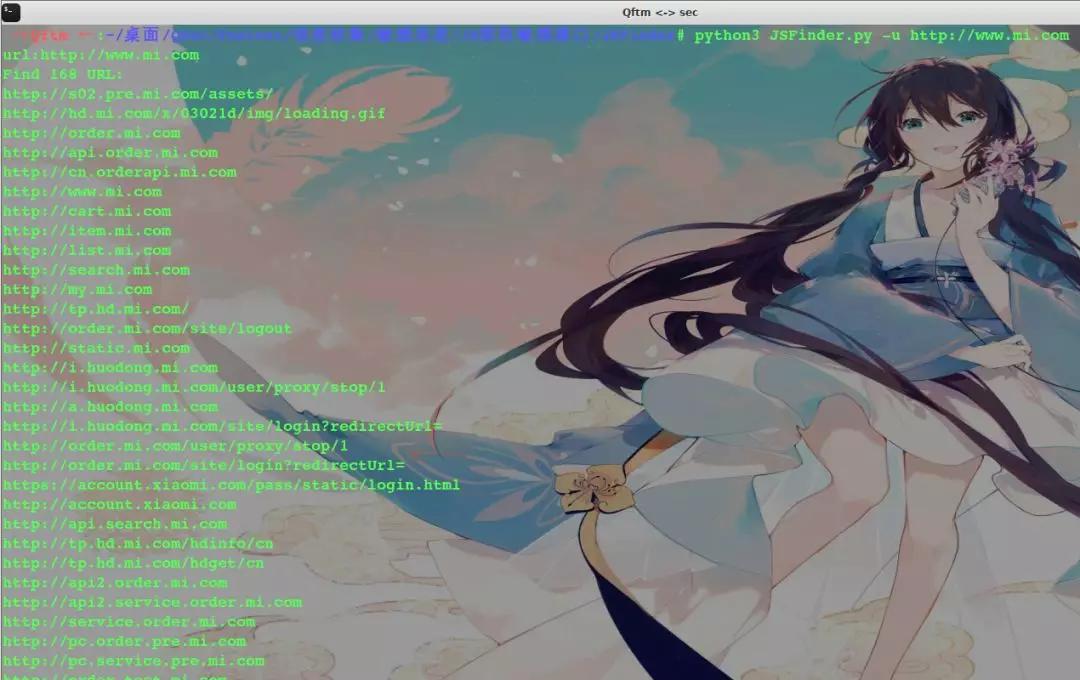This screenshot has height=680, width=1080.
Task: Click the http://api.order.mi.com line
Action: (110, 152)
